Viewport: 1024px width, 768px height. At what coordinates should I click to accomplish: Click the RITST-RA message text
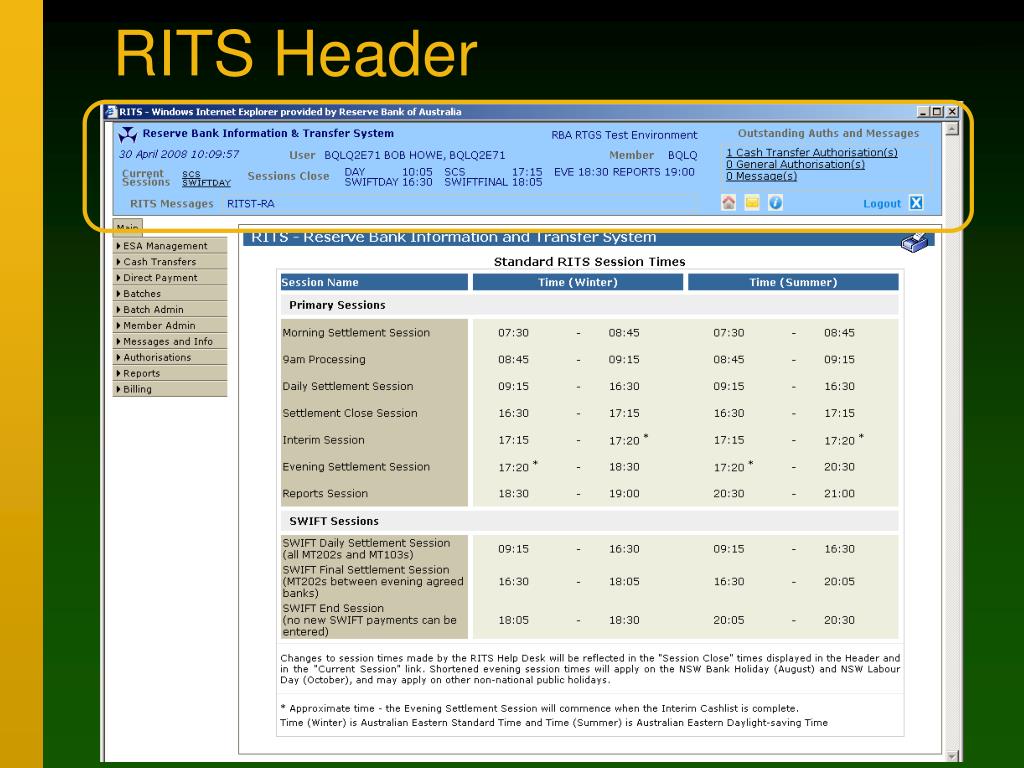[251, 204]
